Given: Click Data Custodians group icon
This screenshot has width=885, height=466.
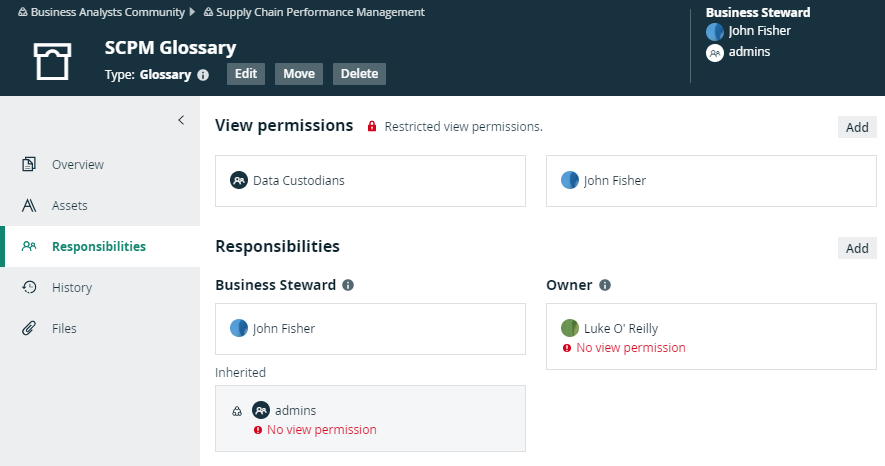Looking at the screenshot, I should (239, 181).
